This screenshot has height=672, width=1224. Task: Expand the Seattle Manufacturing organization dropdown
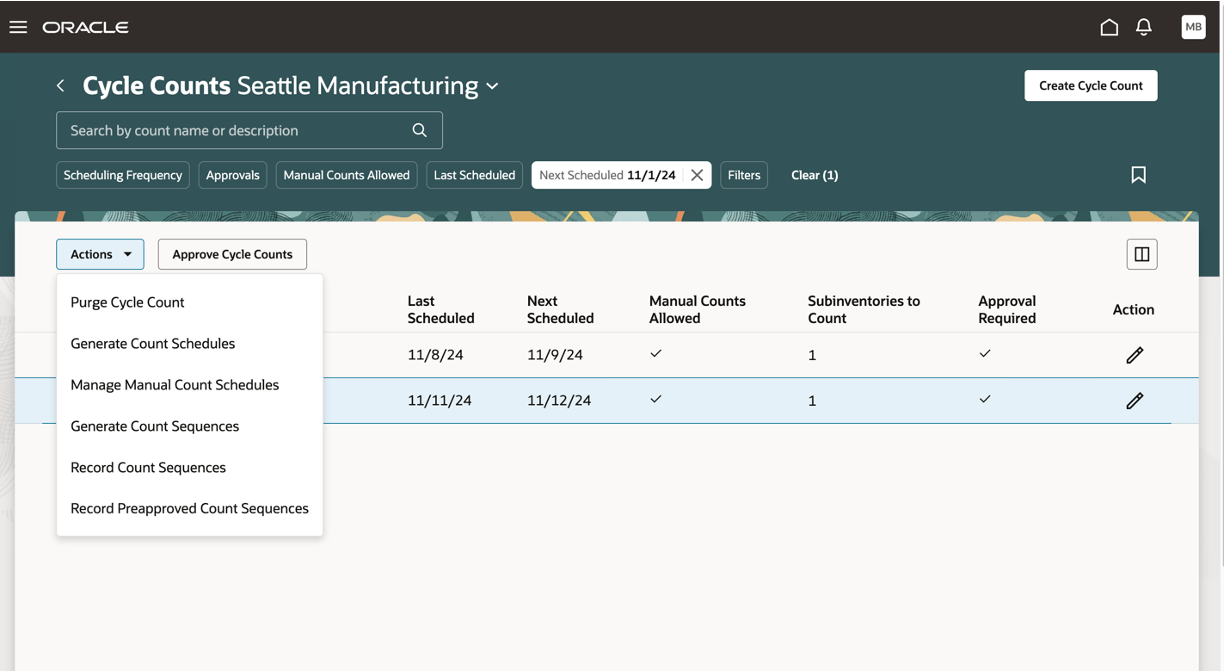point(493,87)
